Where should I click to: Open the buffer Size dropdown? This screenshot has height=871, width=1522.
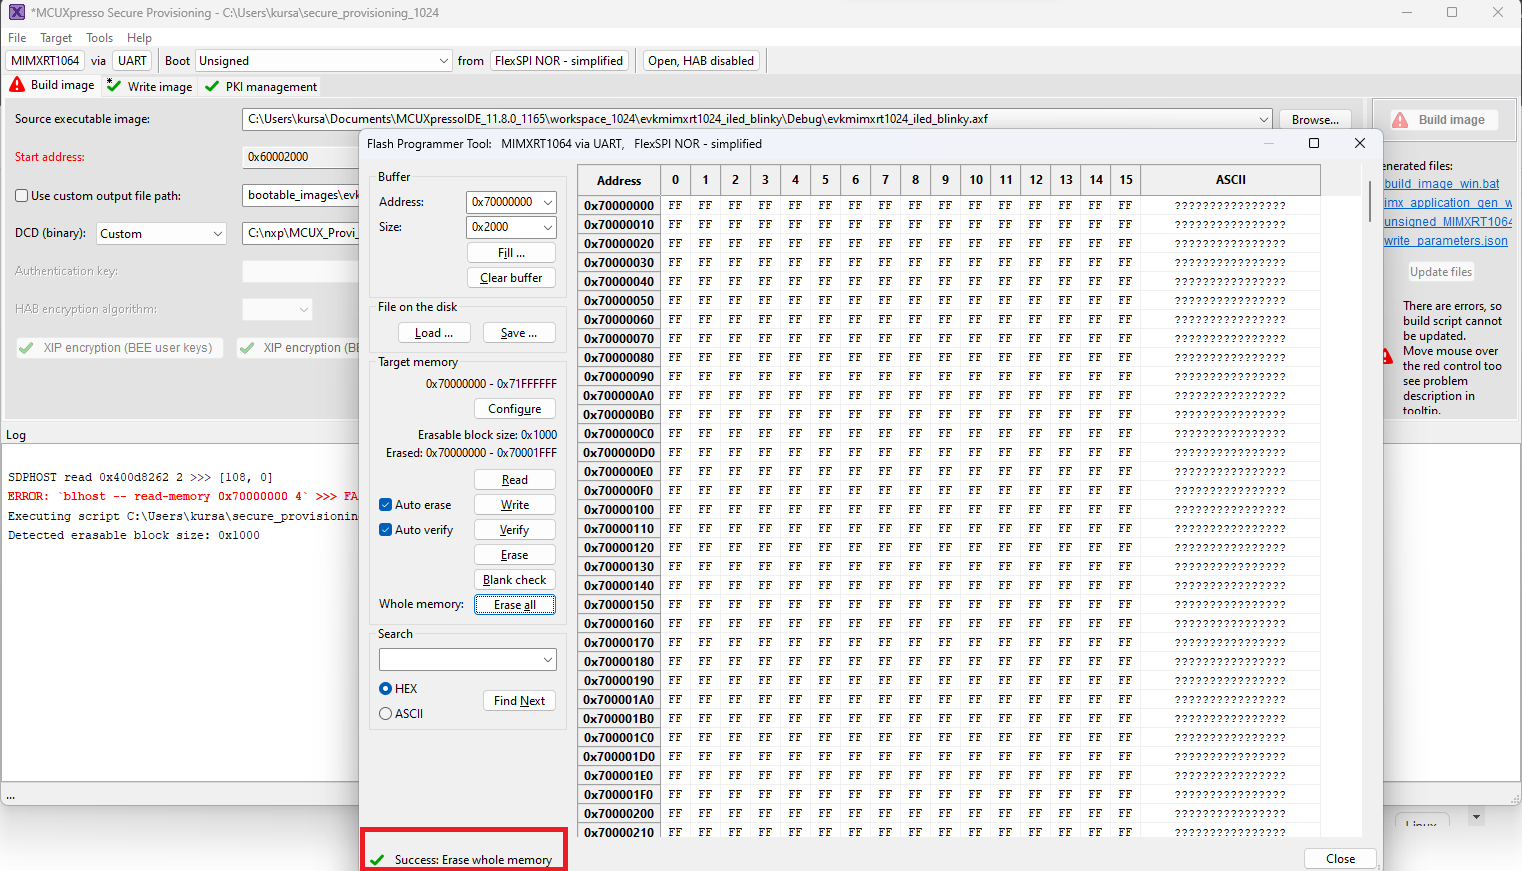(x=548, y=227)
